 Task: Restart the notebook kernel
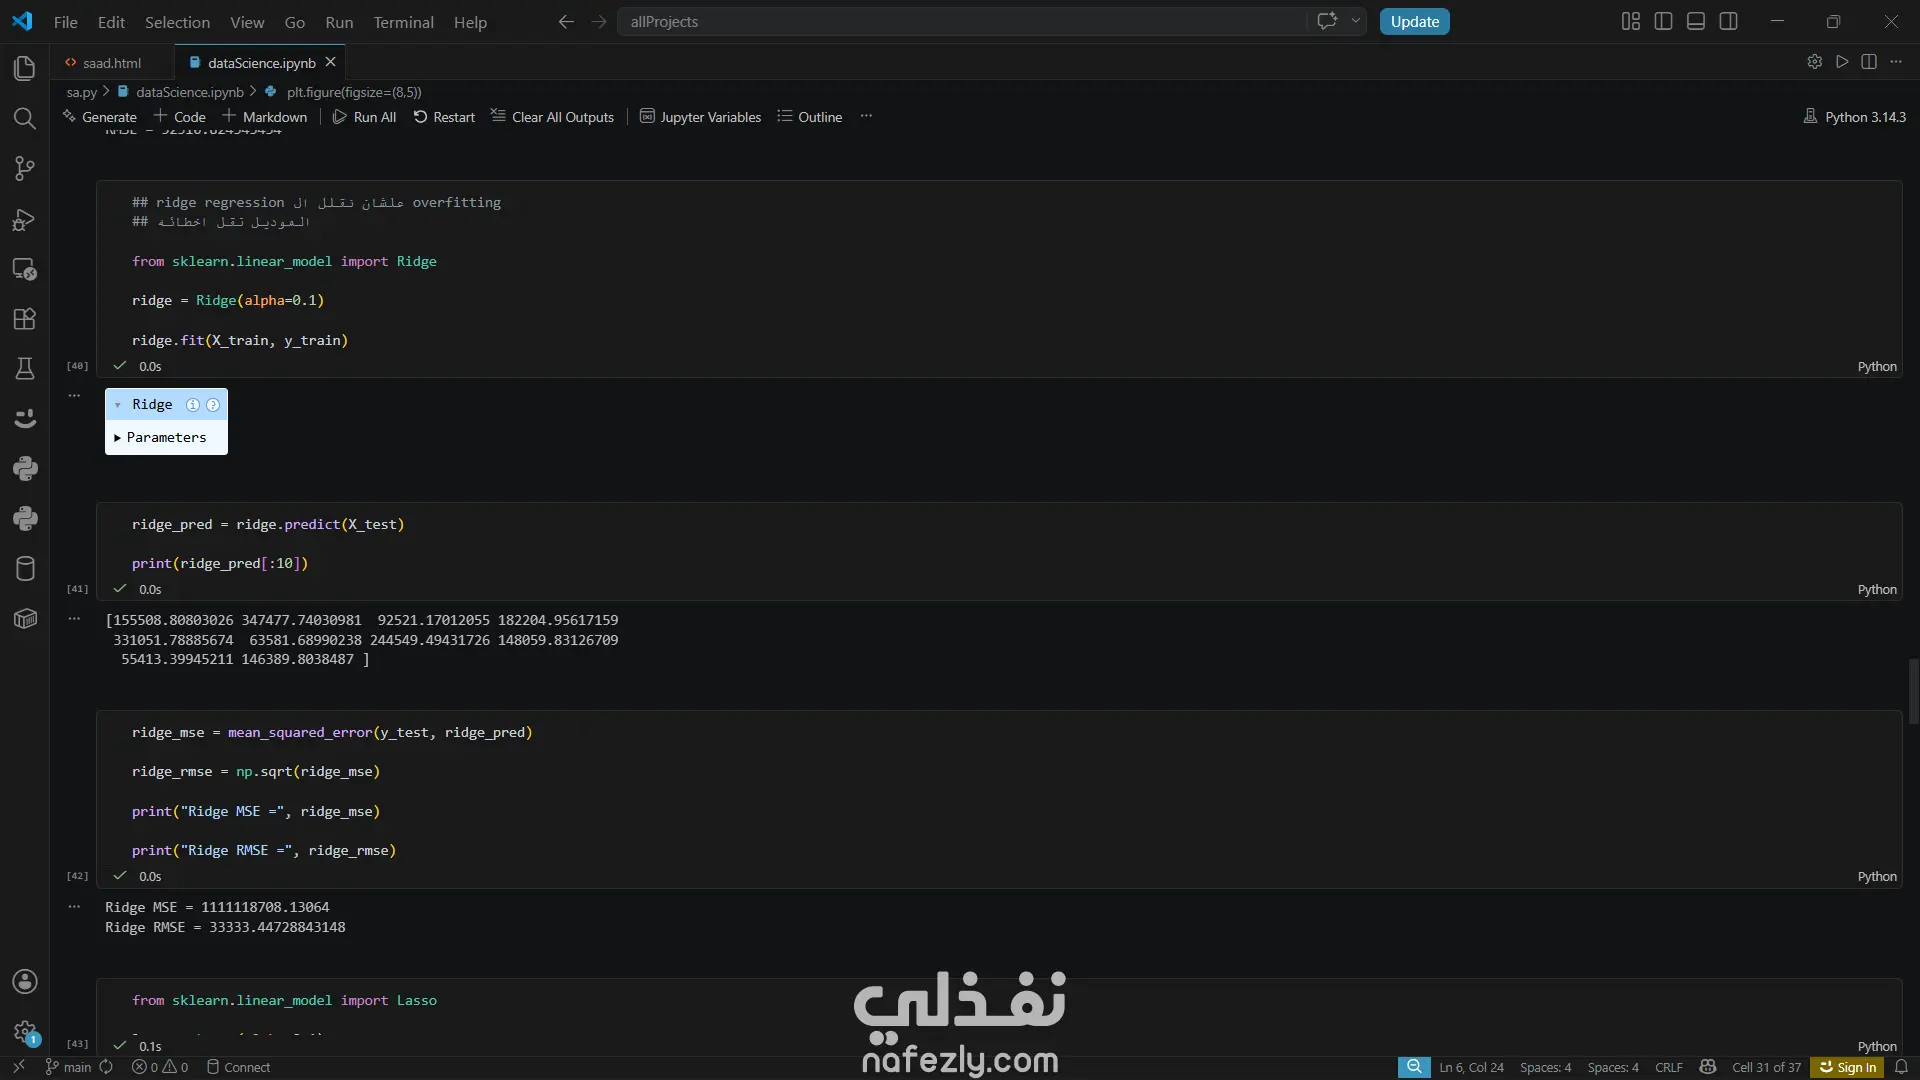tap(444, 117)
